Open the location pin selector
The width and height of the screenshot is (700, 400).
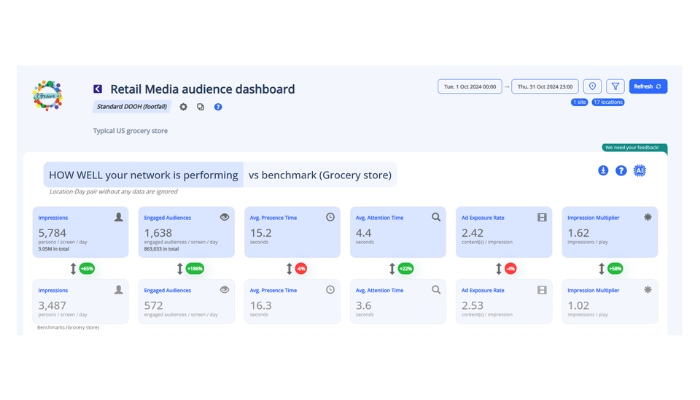pos(591,87)
